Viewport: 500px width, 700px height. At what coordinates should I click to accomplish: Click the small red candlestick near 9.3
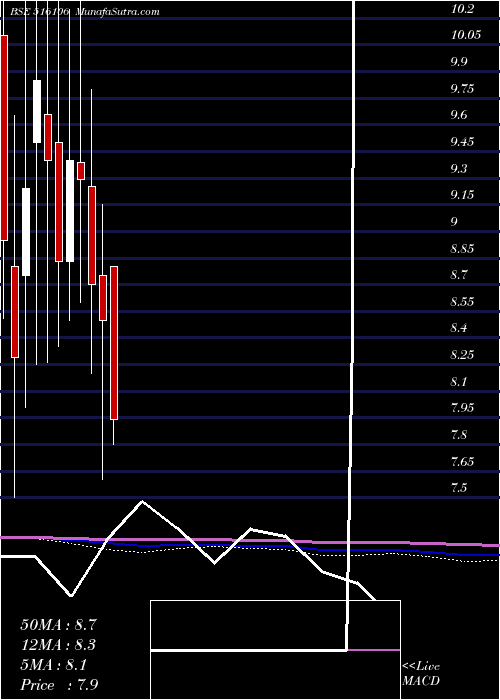coord(81,171)
